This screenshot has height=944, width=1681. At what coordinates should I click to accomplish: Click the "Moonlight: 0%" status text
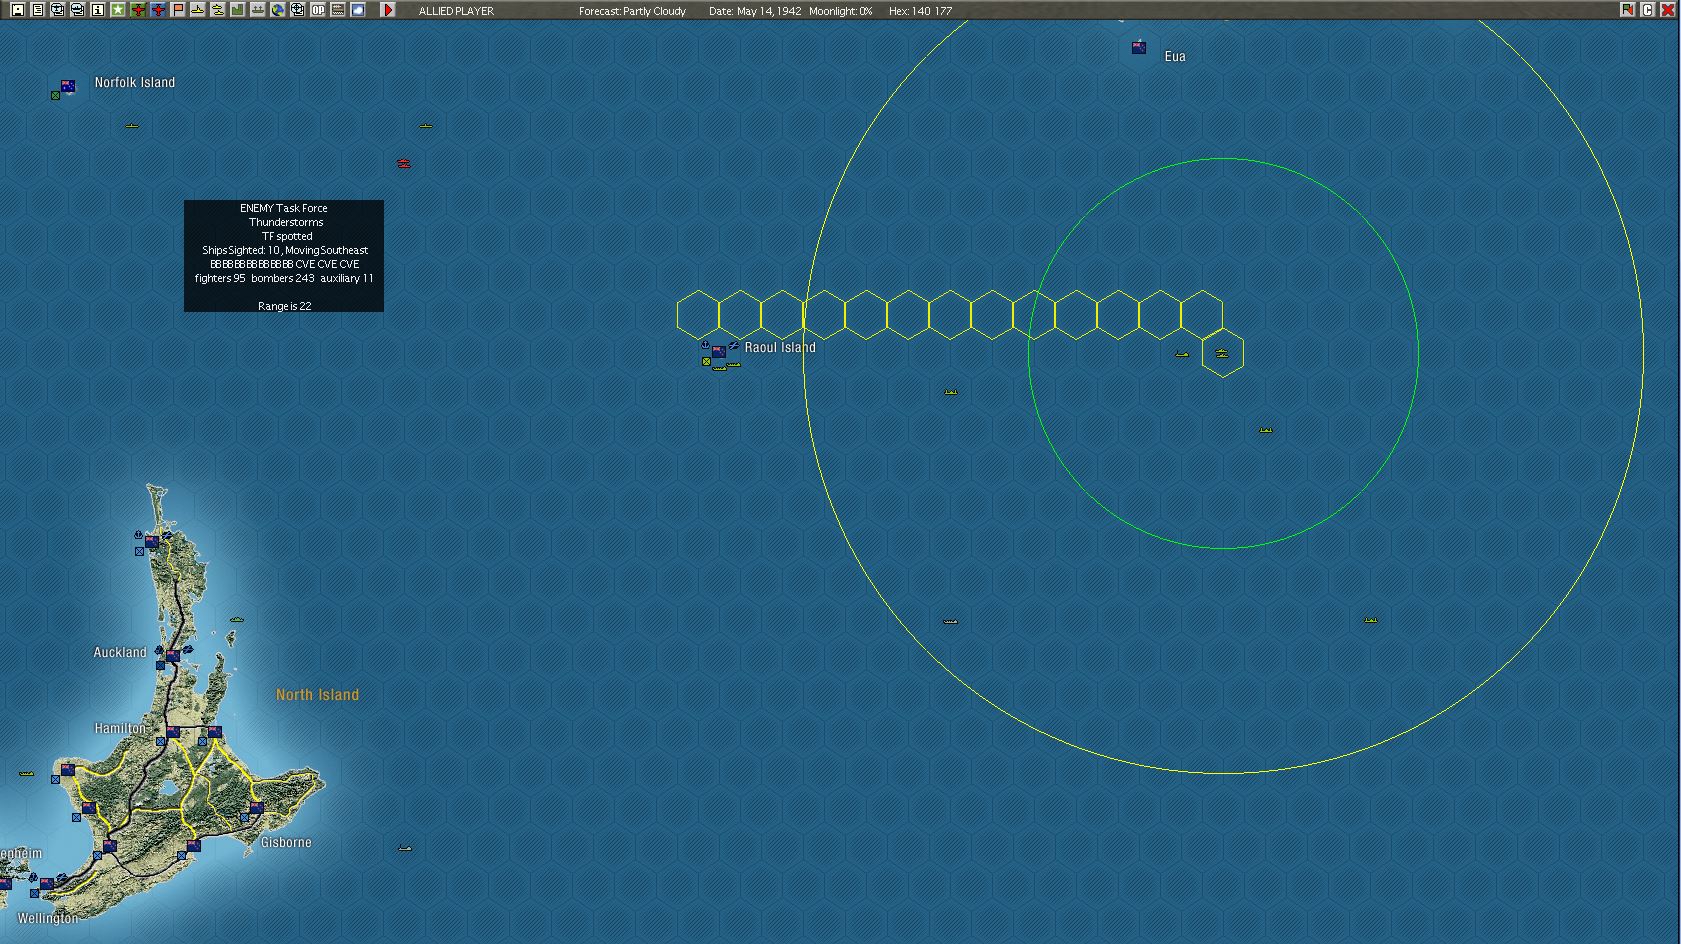click(841, 11)
